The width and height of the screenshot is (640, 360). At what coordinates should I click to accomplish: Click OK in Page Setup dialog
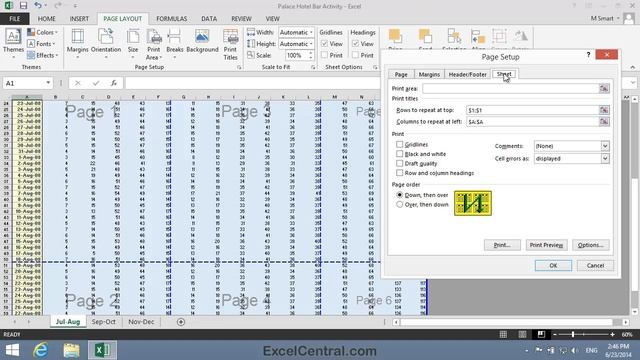pos(553,265)
